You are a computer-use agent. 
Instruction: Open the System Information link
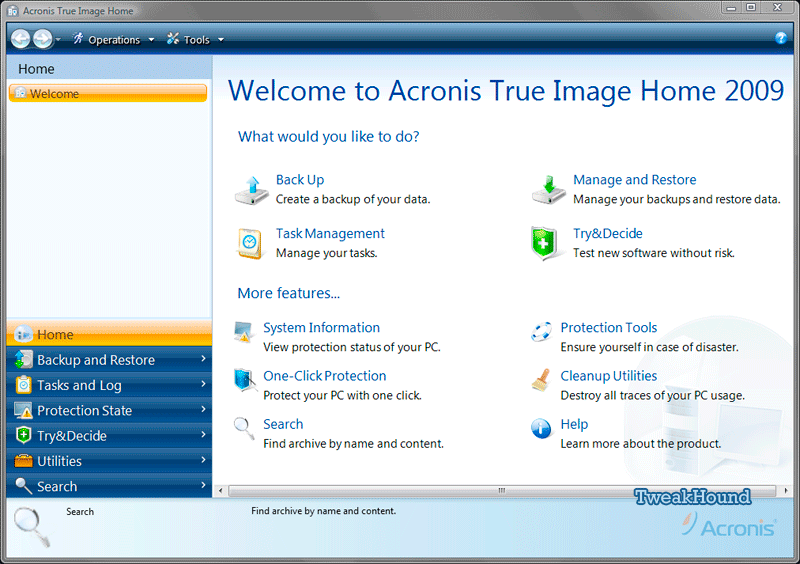pos(321,328)
